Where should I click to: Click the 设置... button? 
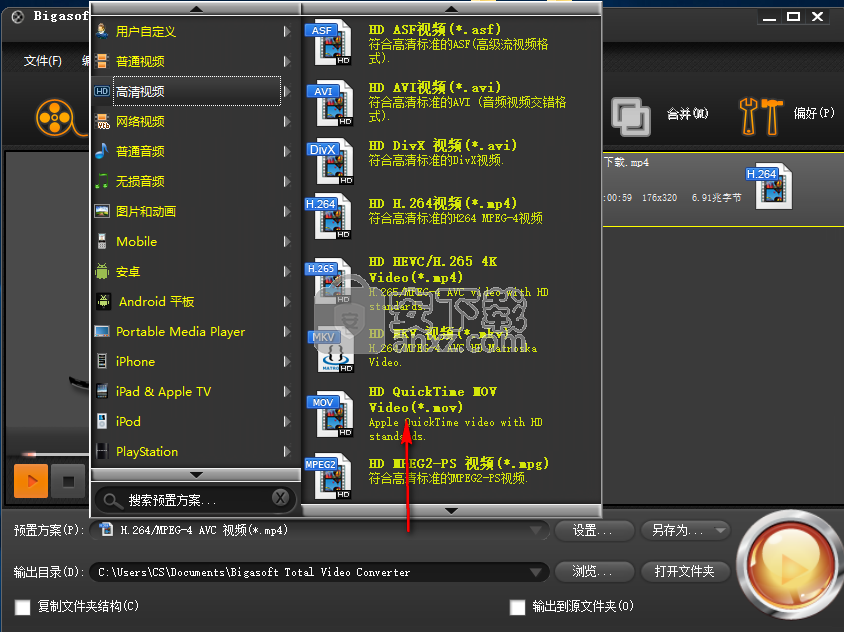click(x=593, y=530)
